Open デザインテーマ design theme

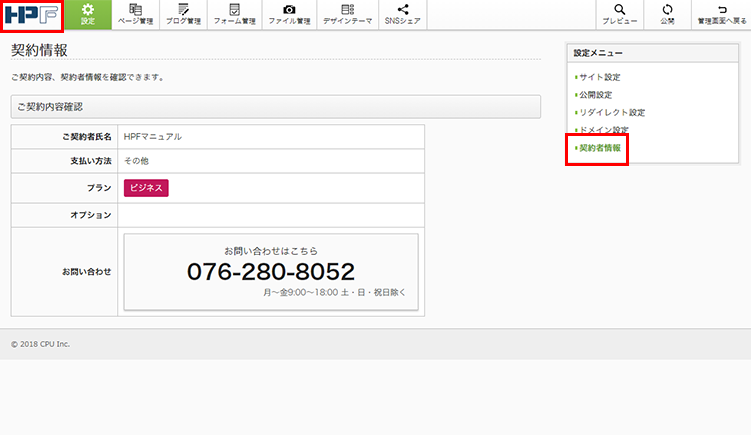(x=347, y=14)
